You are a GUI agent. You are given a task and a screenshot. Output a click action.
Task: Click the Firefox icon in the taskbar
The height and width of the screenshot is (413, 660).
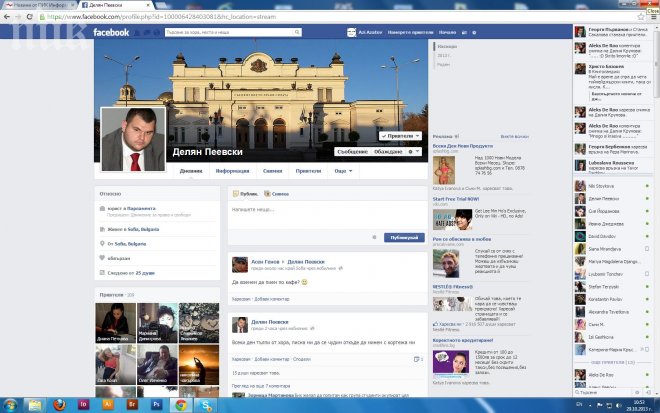[x=58, y=405]
